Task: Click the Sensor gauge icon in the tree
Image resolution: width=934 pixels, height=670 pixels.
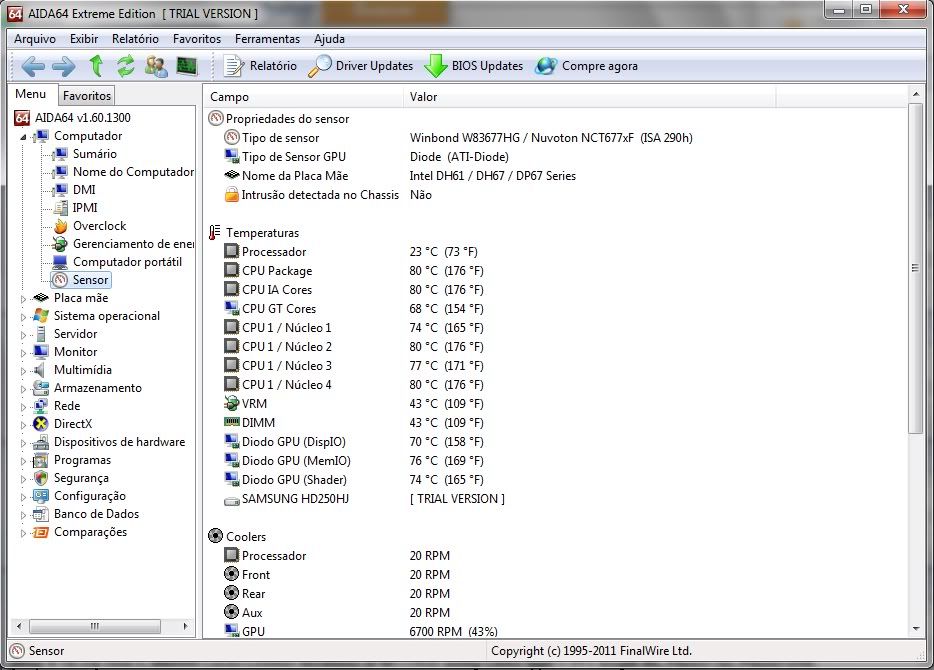Action: 60,279
